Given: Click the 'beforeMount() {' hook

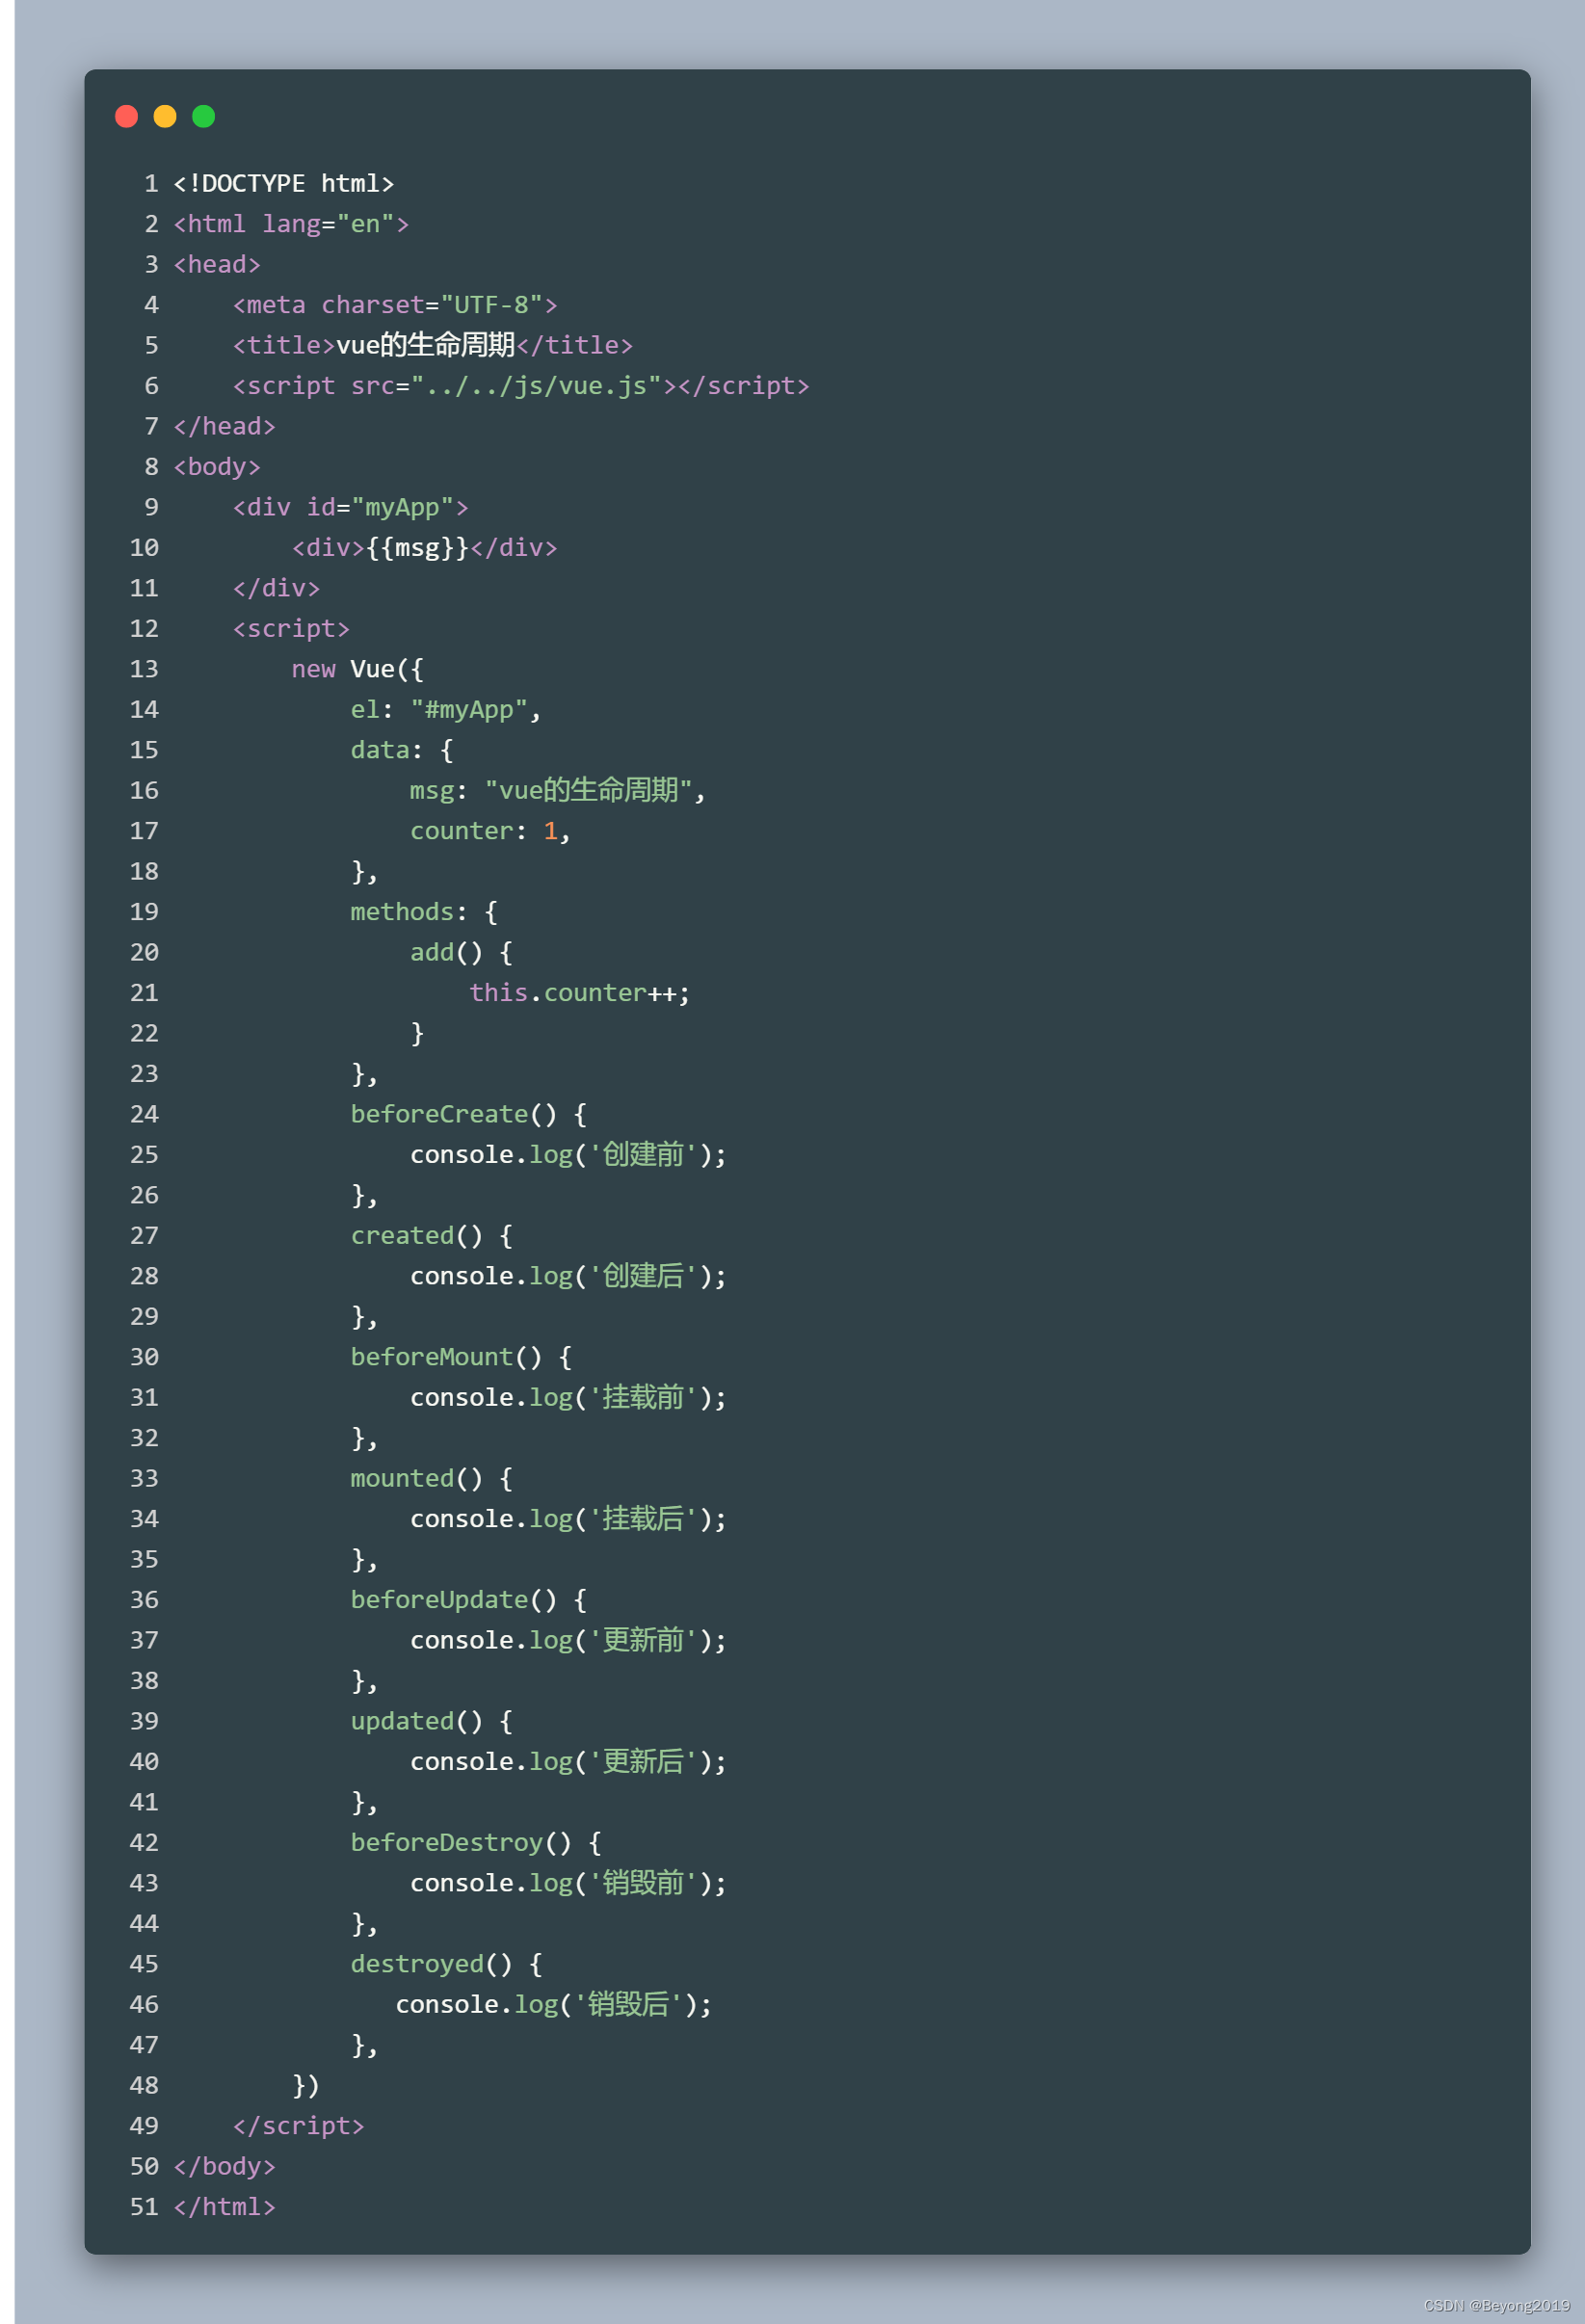Looking at the screenshot, I should [461, 1357].
